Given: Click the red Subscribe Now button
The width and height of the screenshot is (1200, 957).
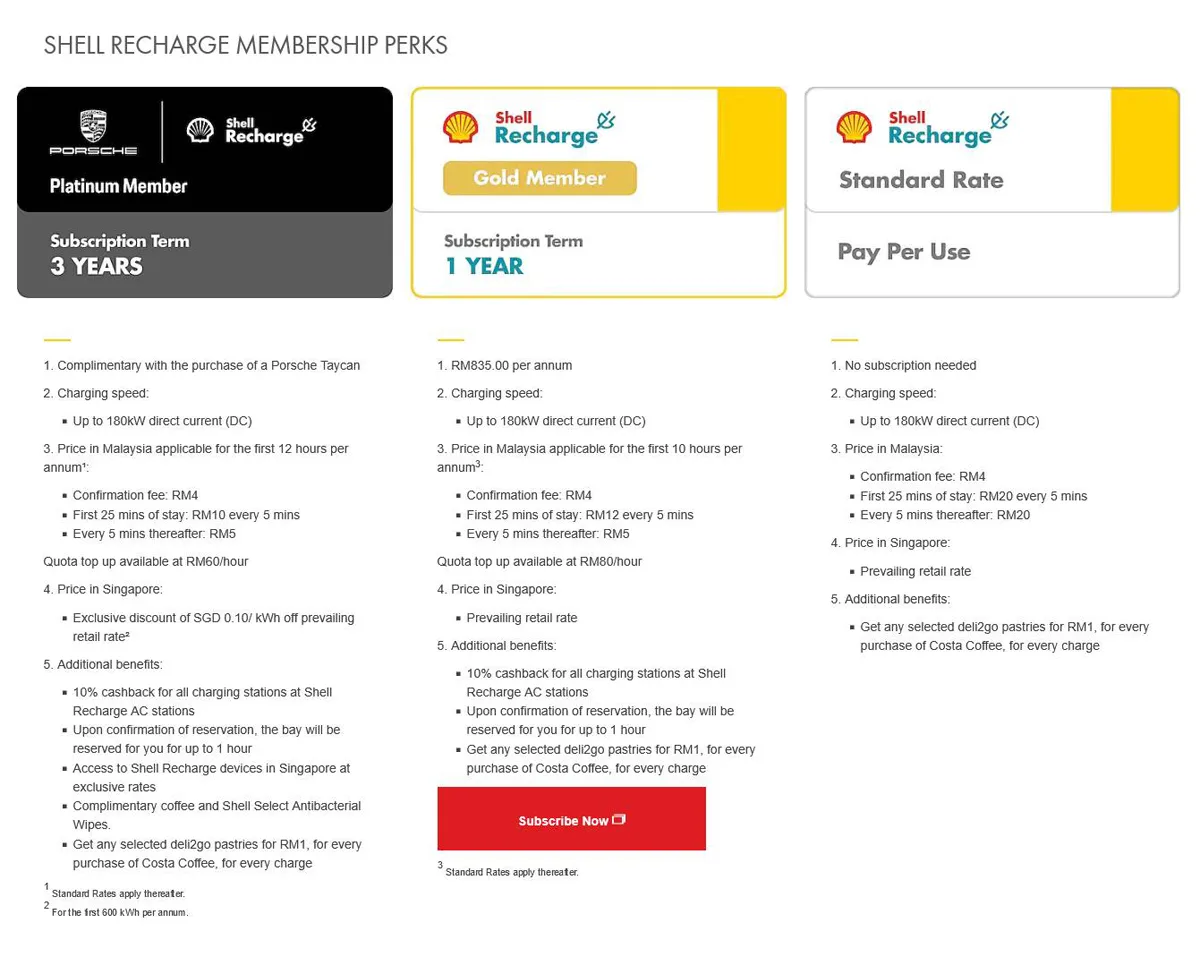Looking at the screenshot, I should click(571, 819).
